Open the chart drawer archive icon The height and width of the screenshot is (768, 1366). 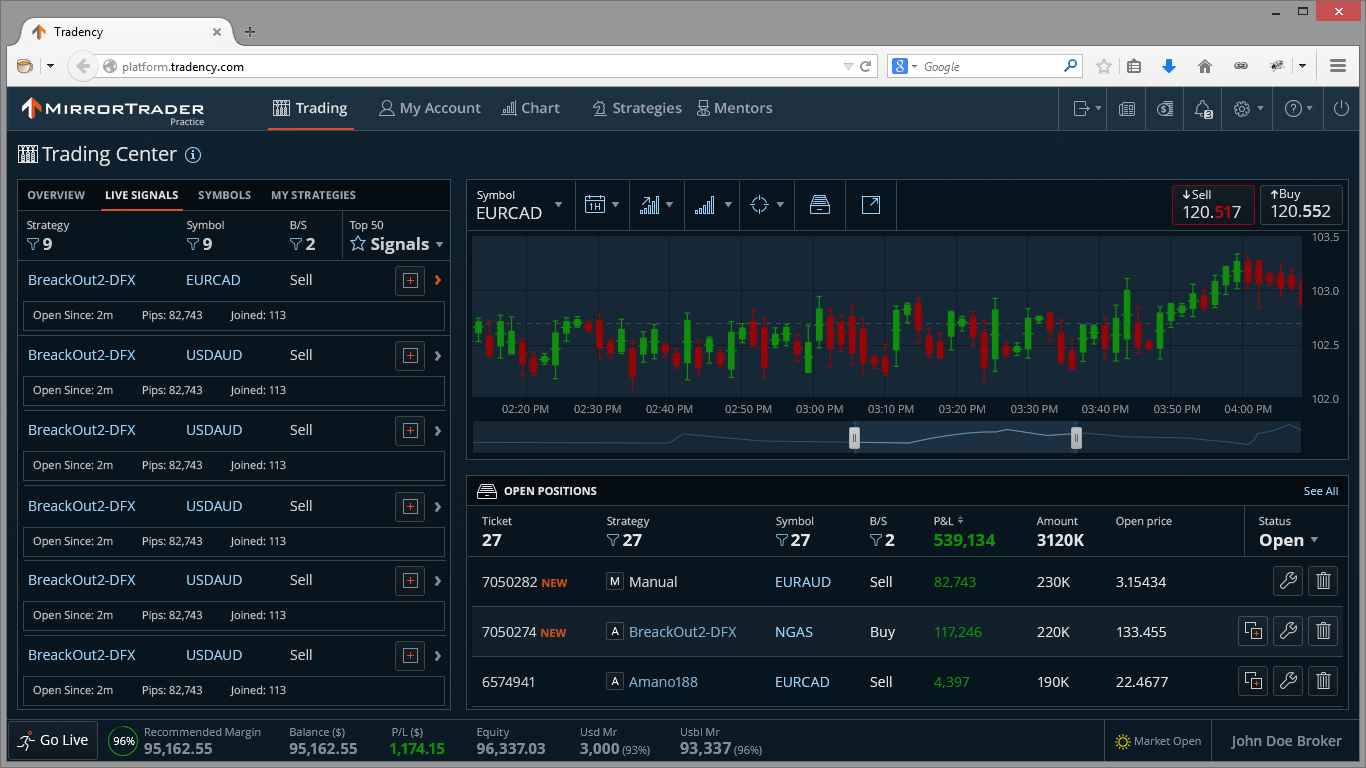point(820,205)
